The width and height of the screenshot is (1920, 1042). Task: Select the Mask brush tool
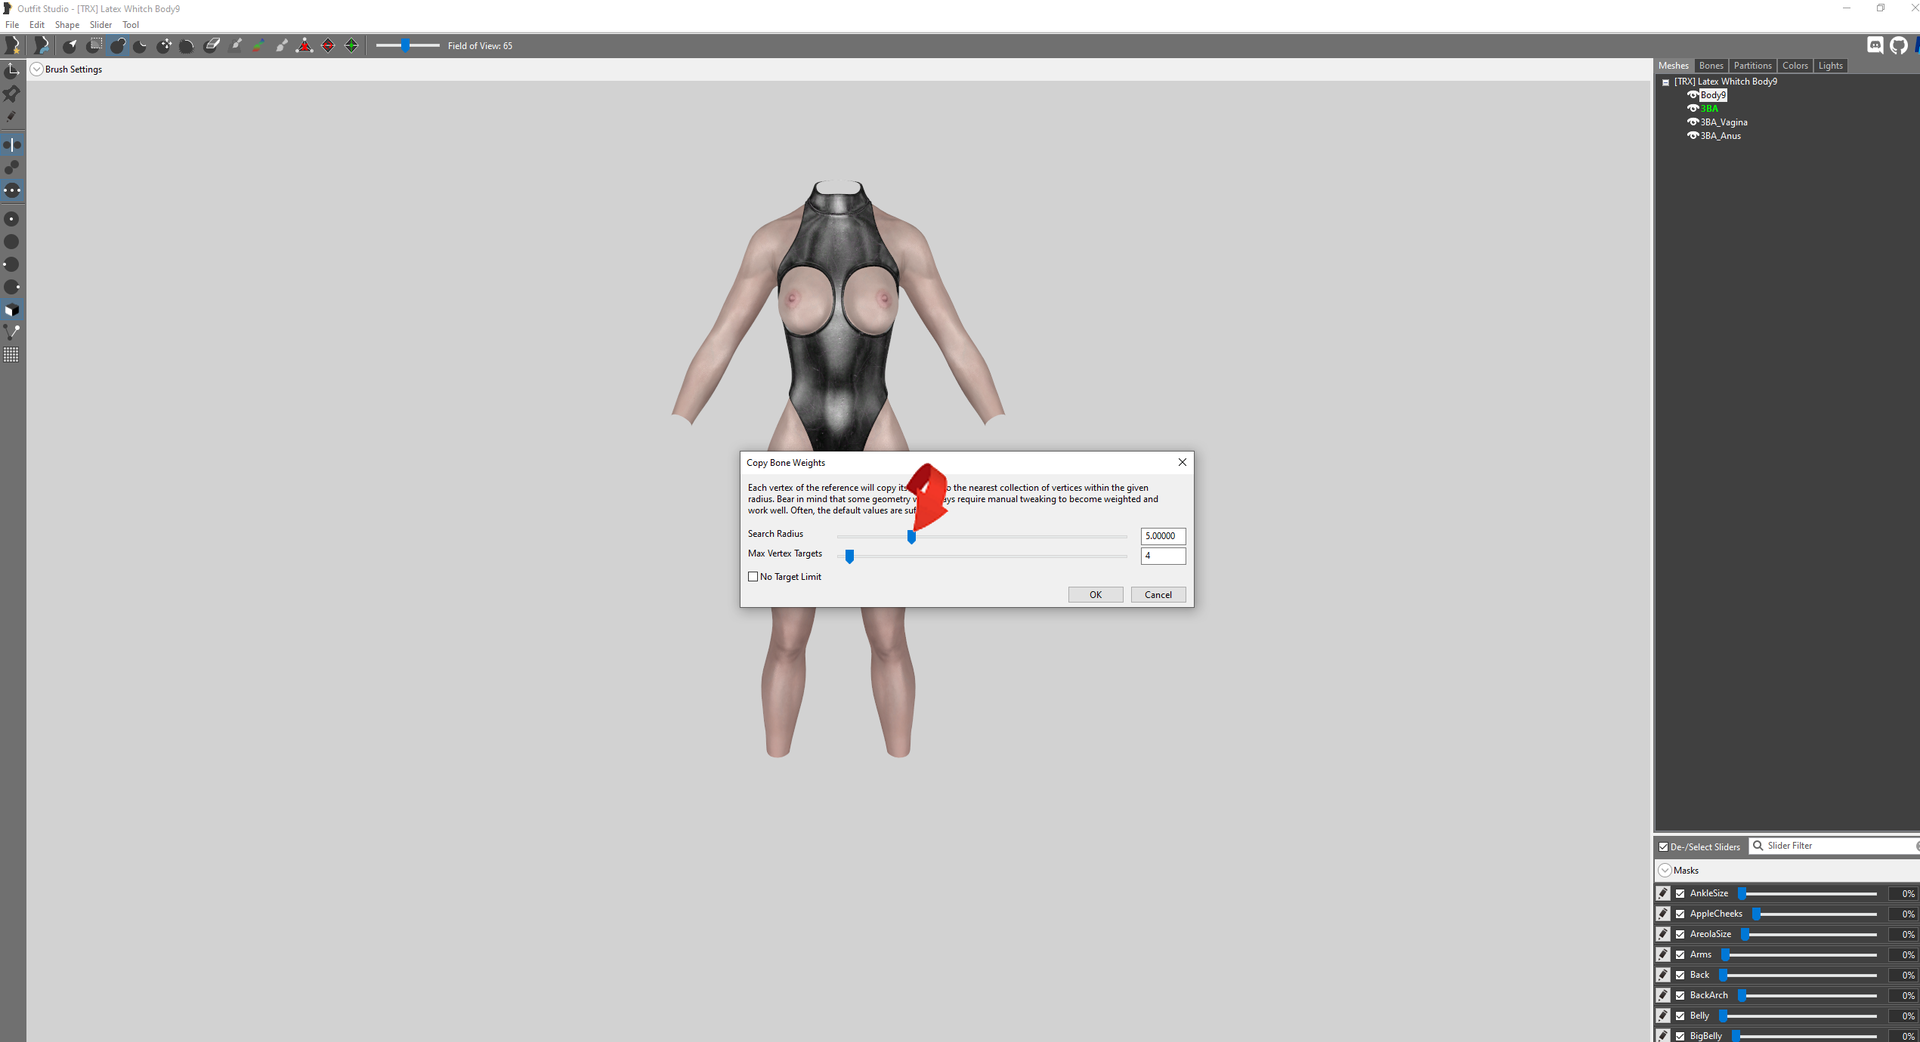pos(94,45)
